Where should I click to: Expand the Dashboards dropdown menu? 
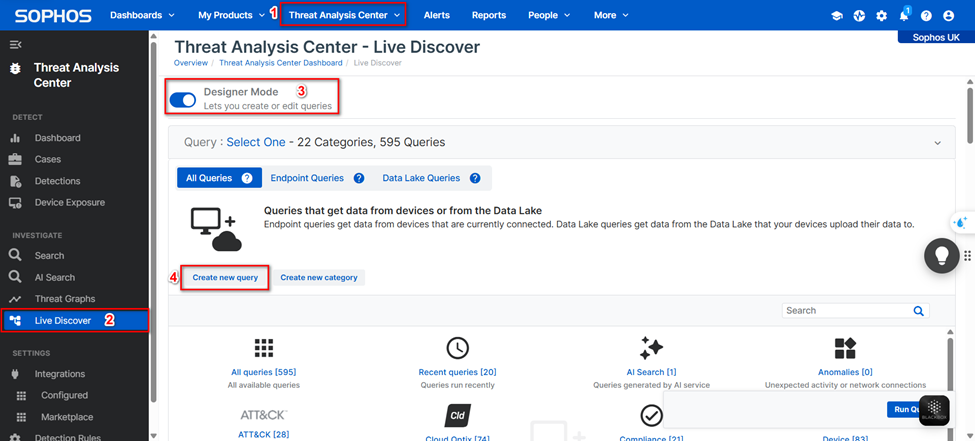pos(142,16)
